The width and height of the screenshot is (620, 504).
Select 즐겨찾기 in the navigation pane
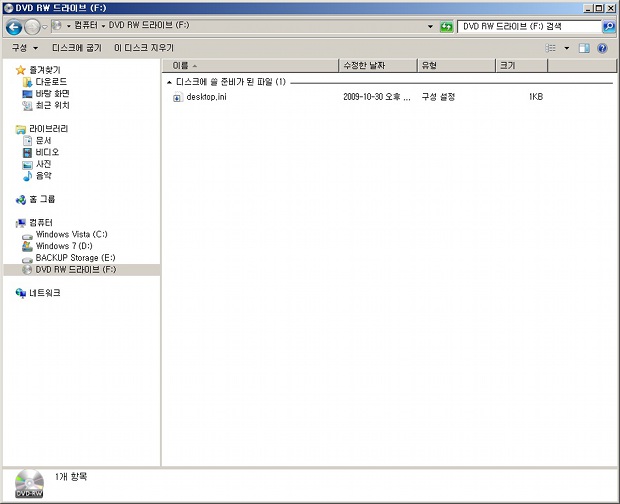click(45, 70)
